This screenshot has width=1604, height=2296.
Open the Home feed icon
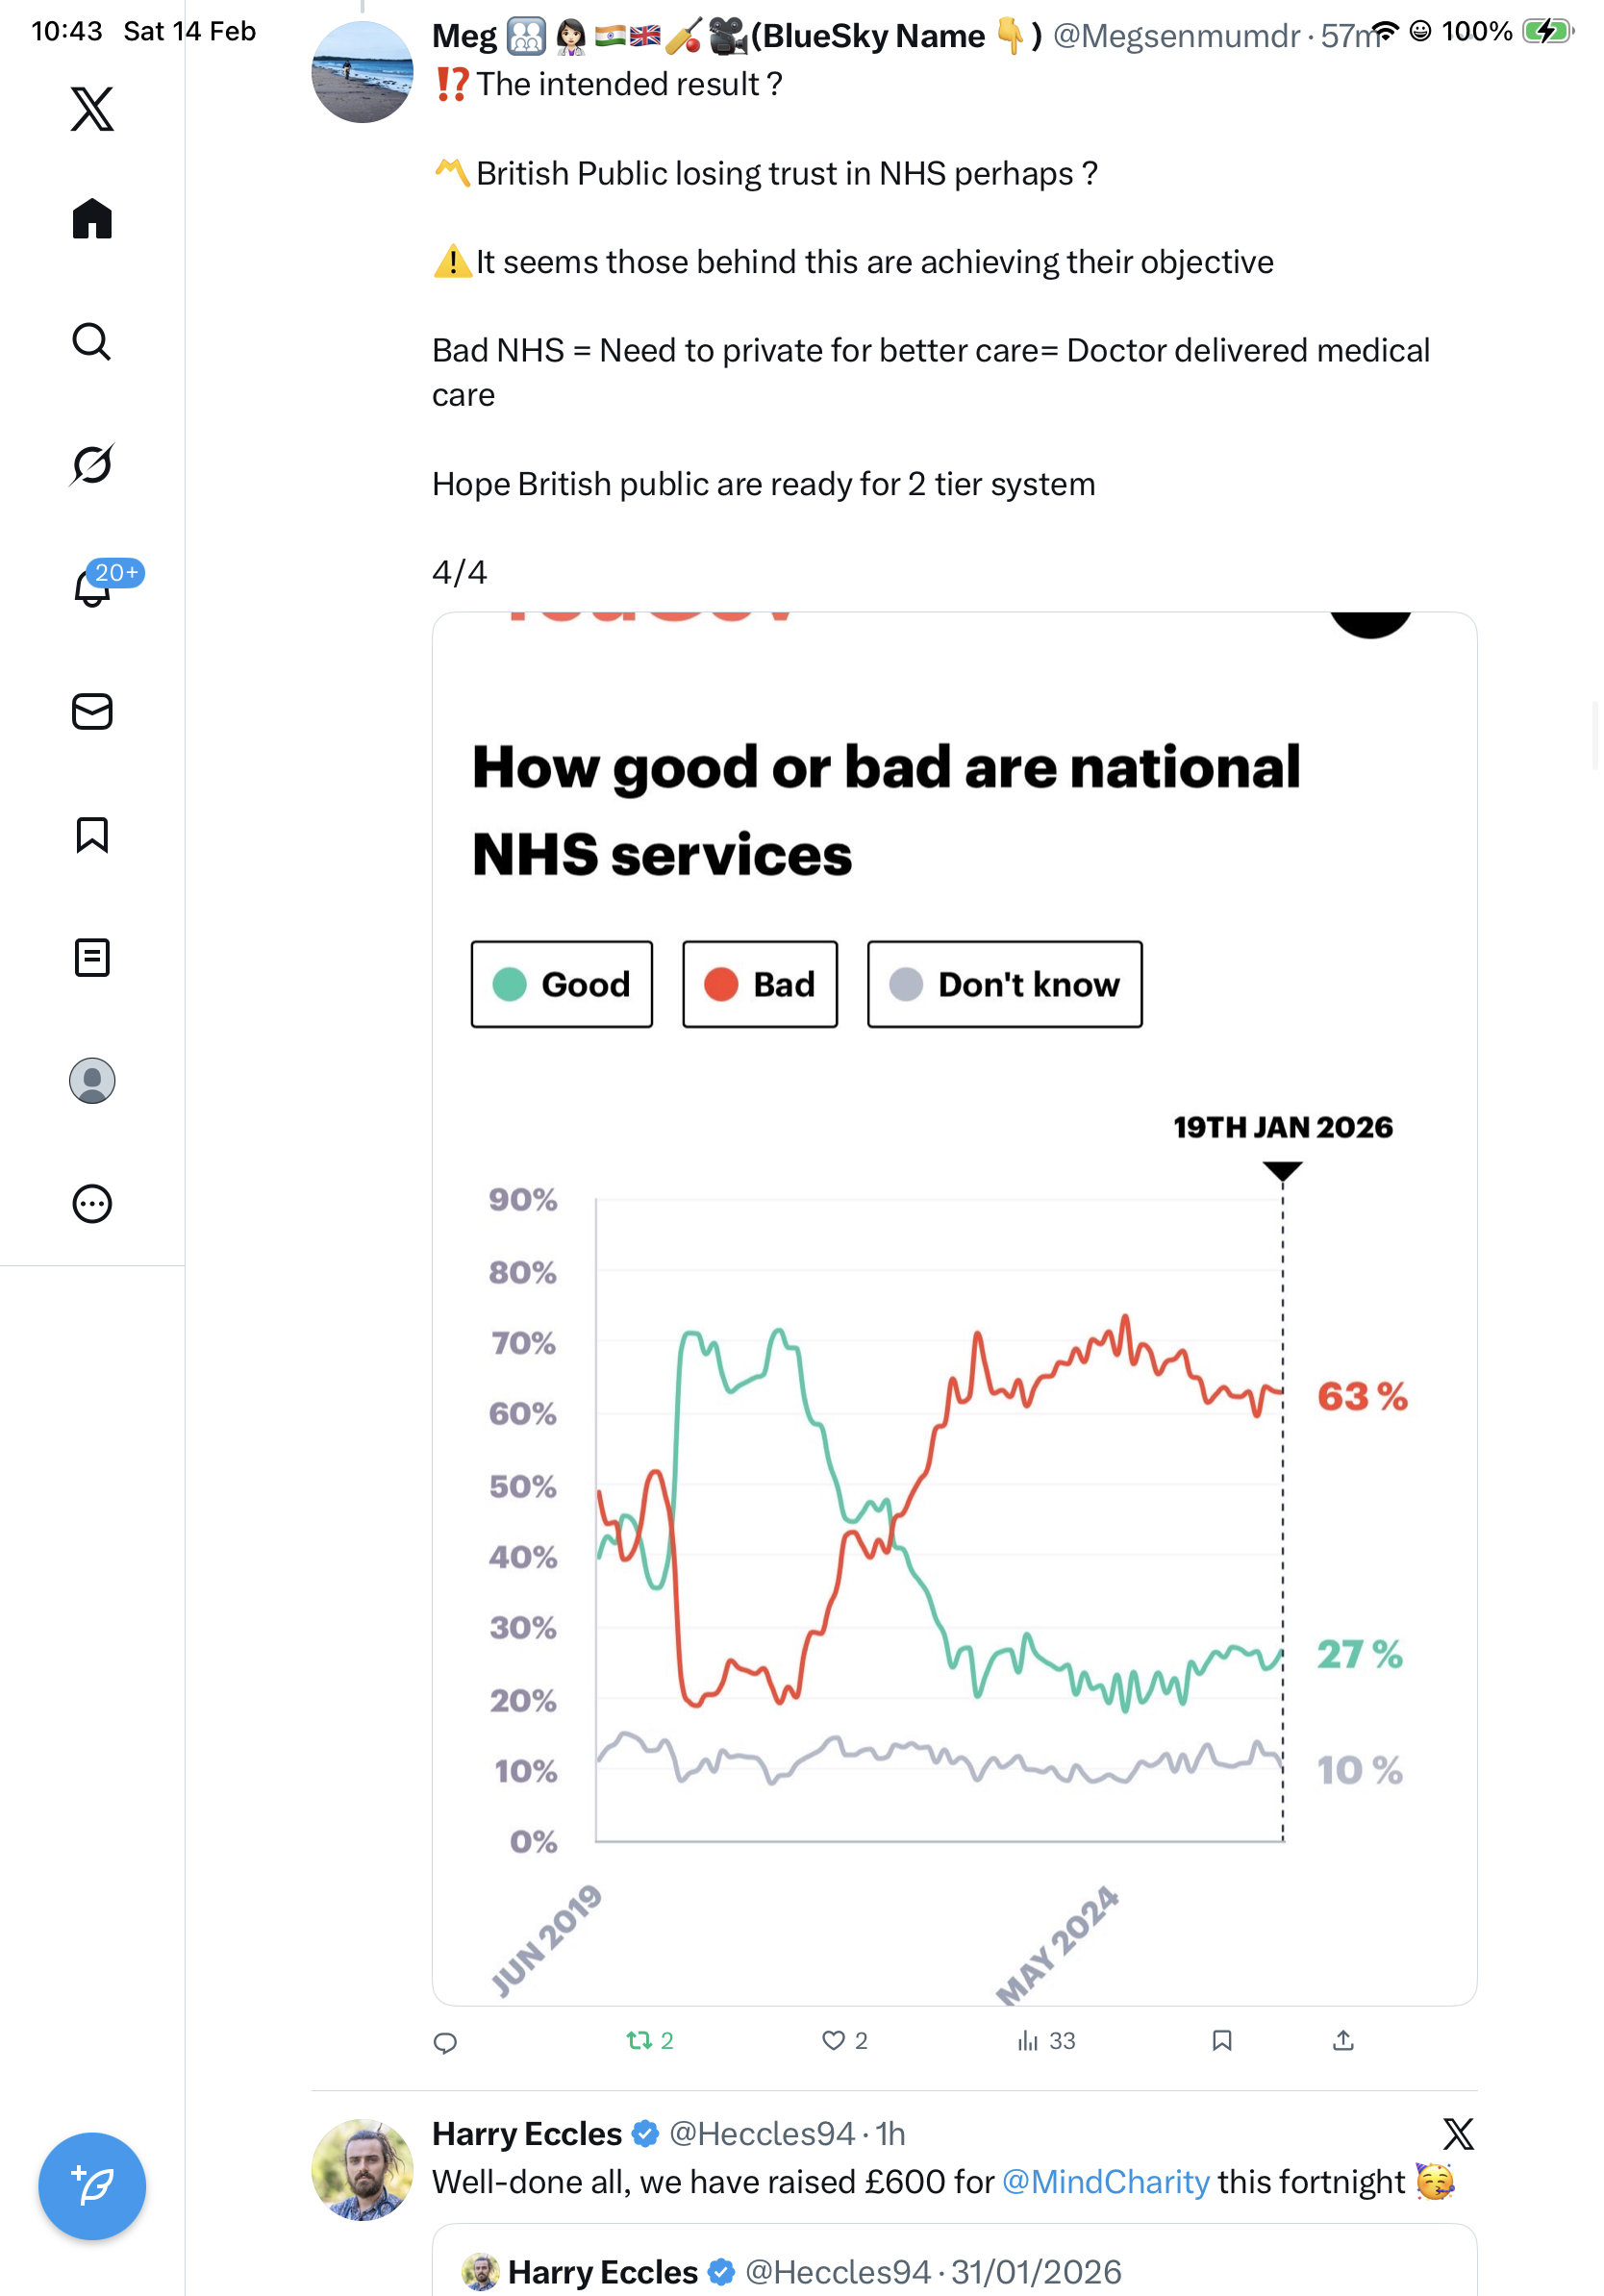point(92,219)
